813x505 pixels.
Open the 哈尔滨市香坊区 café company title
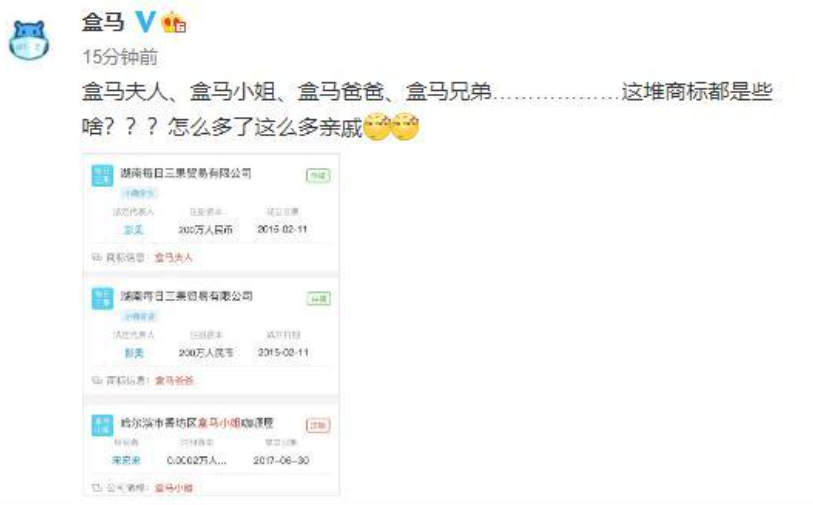pos(197,423)
